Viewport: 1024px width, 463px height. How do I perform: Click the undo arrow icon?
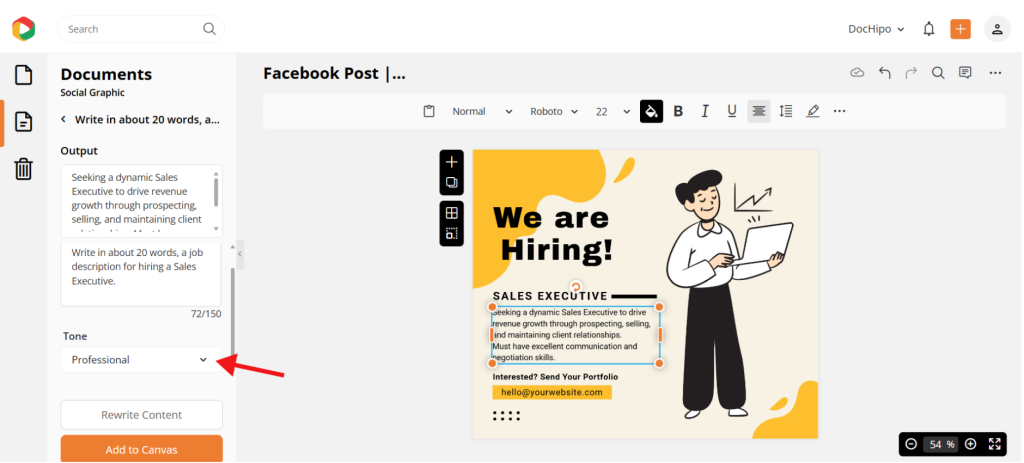(x=885, y=73)
